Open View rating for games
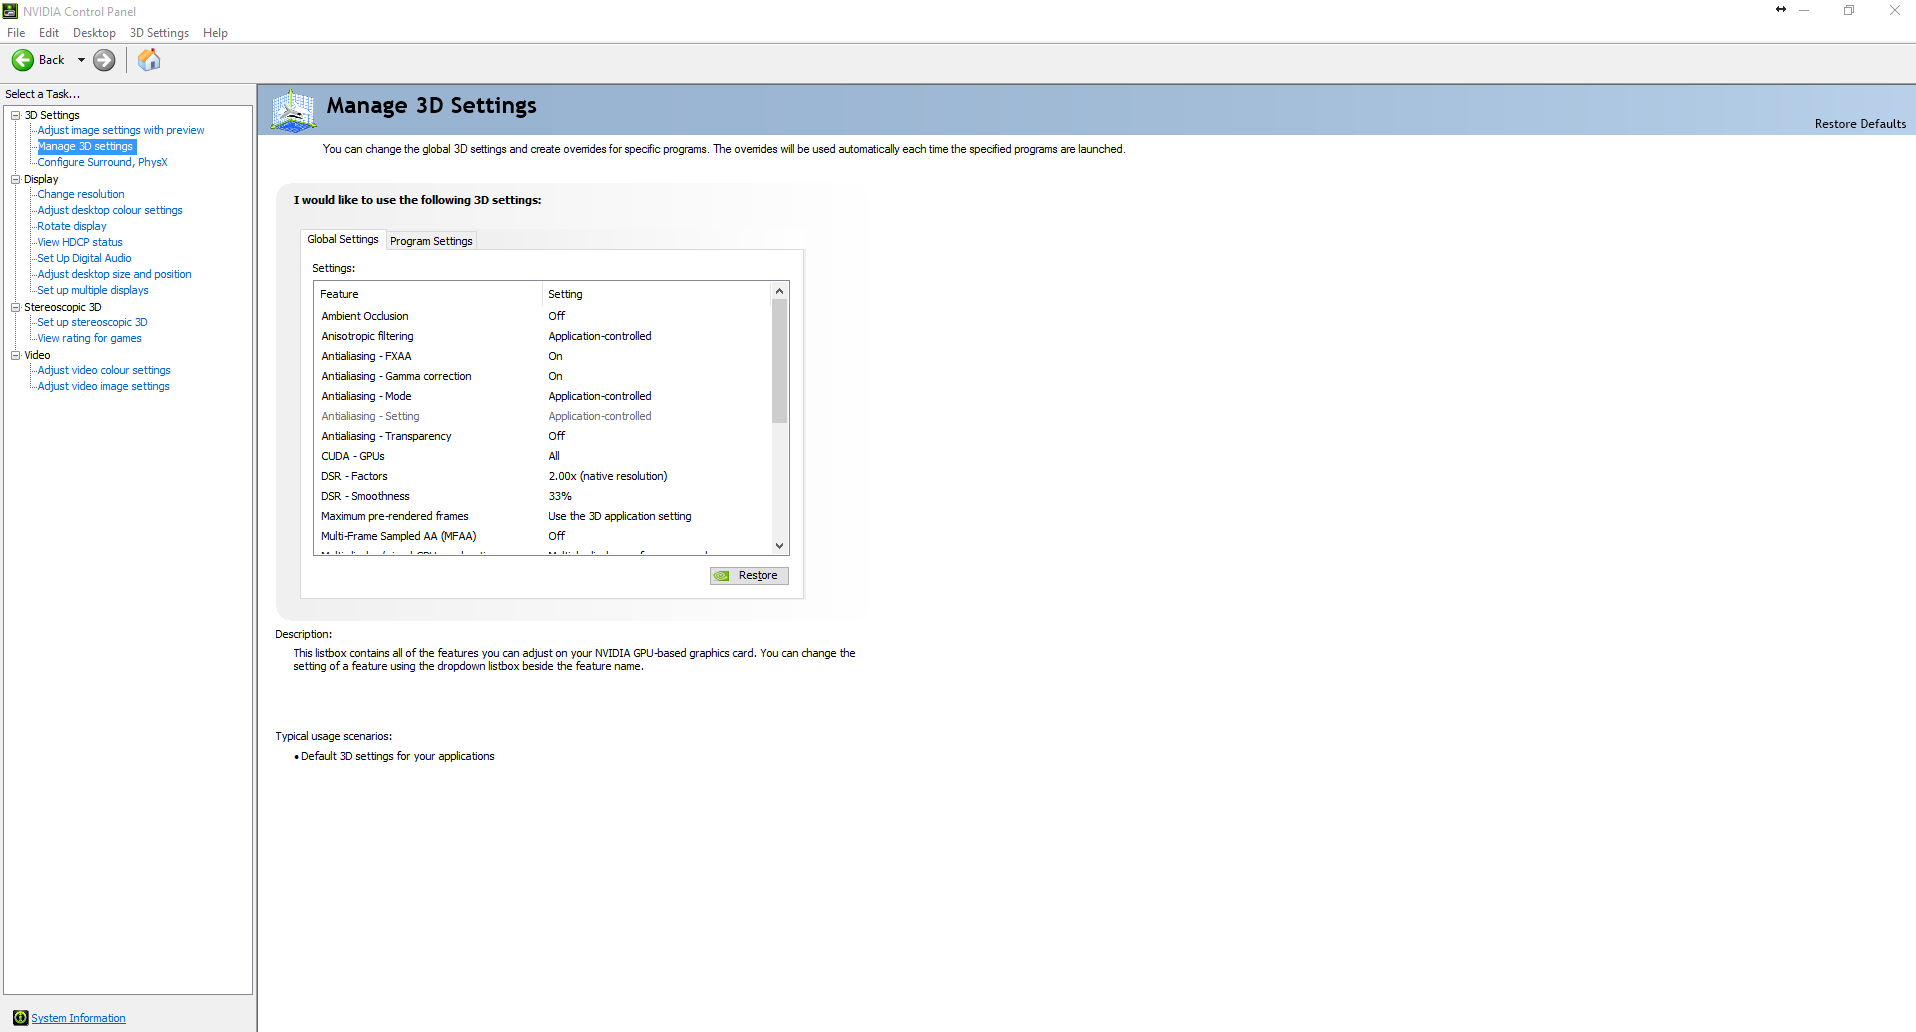This screenshot has width=1916, height=1032. tap(89, 338)
